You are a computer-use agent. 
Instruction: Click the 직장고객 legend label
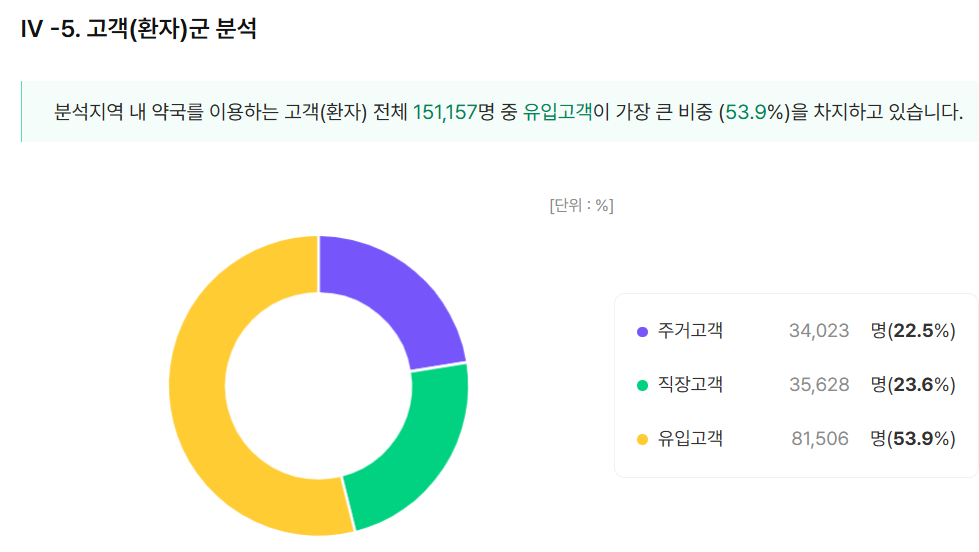click(690, 384)
